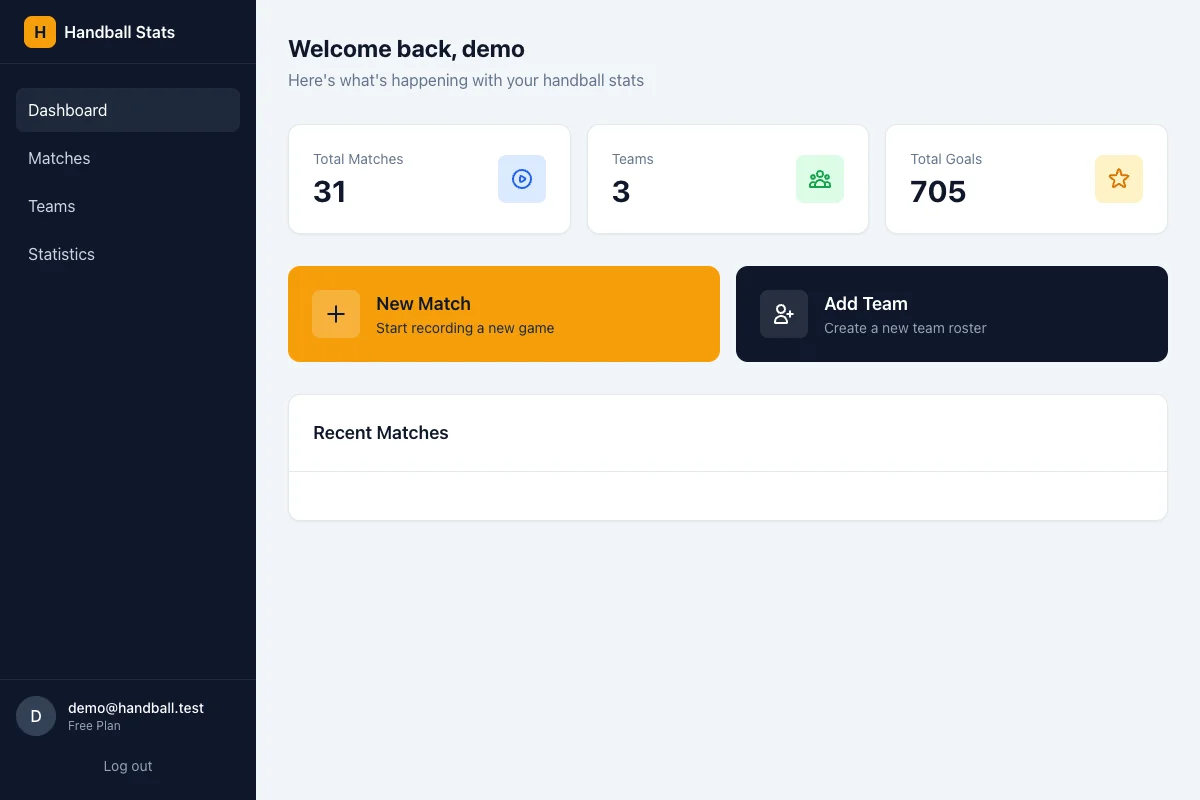1200x800 pixels.
Task: Click the demo@handball.test email
Action: (x=136, y=708)
